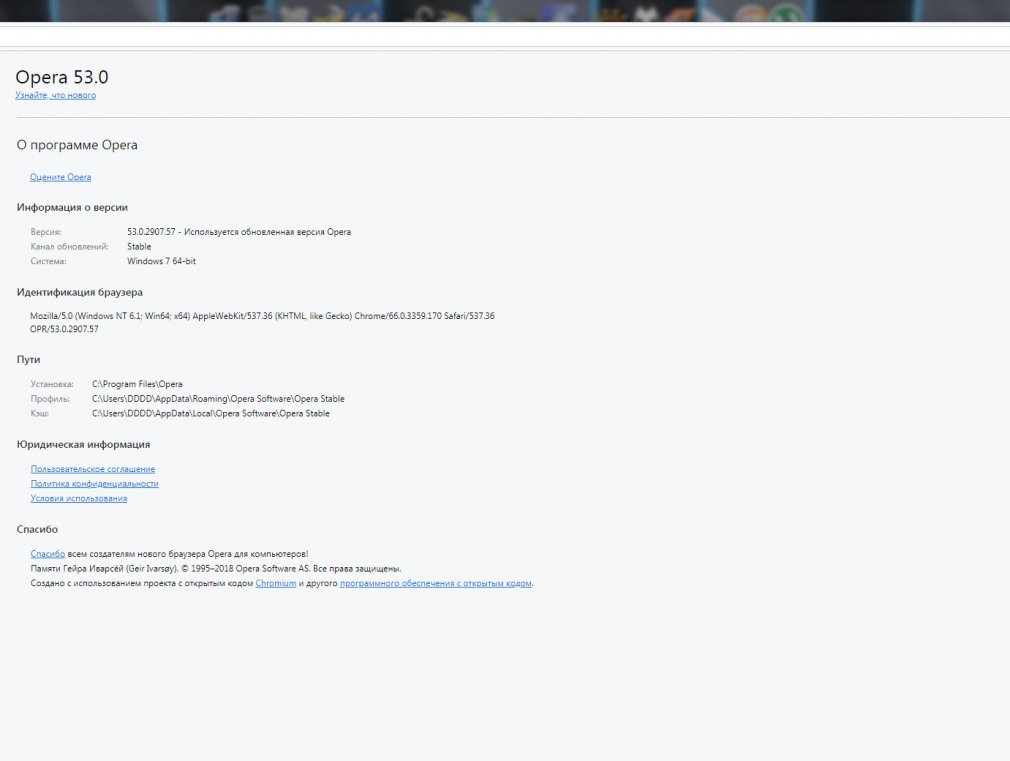Click the 'Stable' update channel value
Screen dimensions: 1010x761
(139, 247)
